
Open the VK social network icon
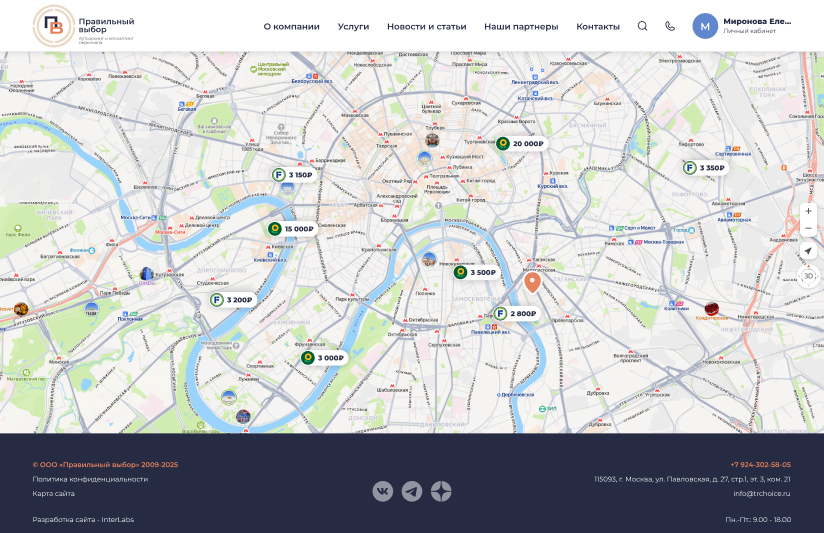383,491
